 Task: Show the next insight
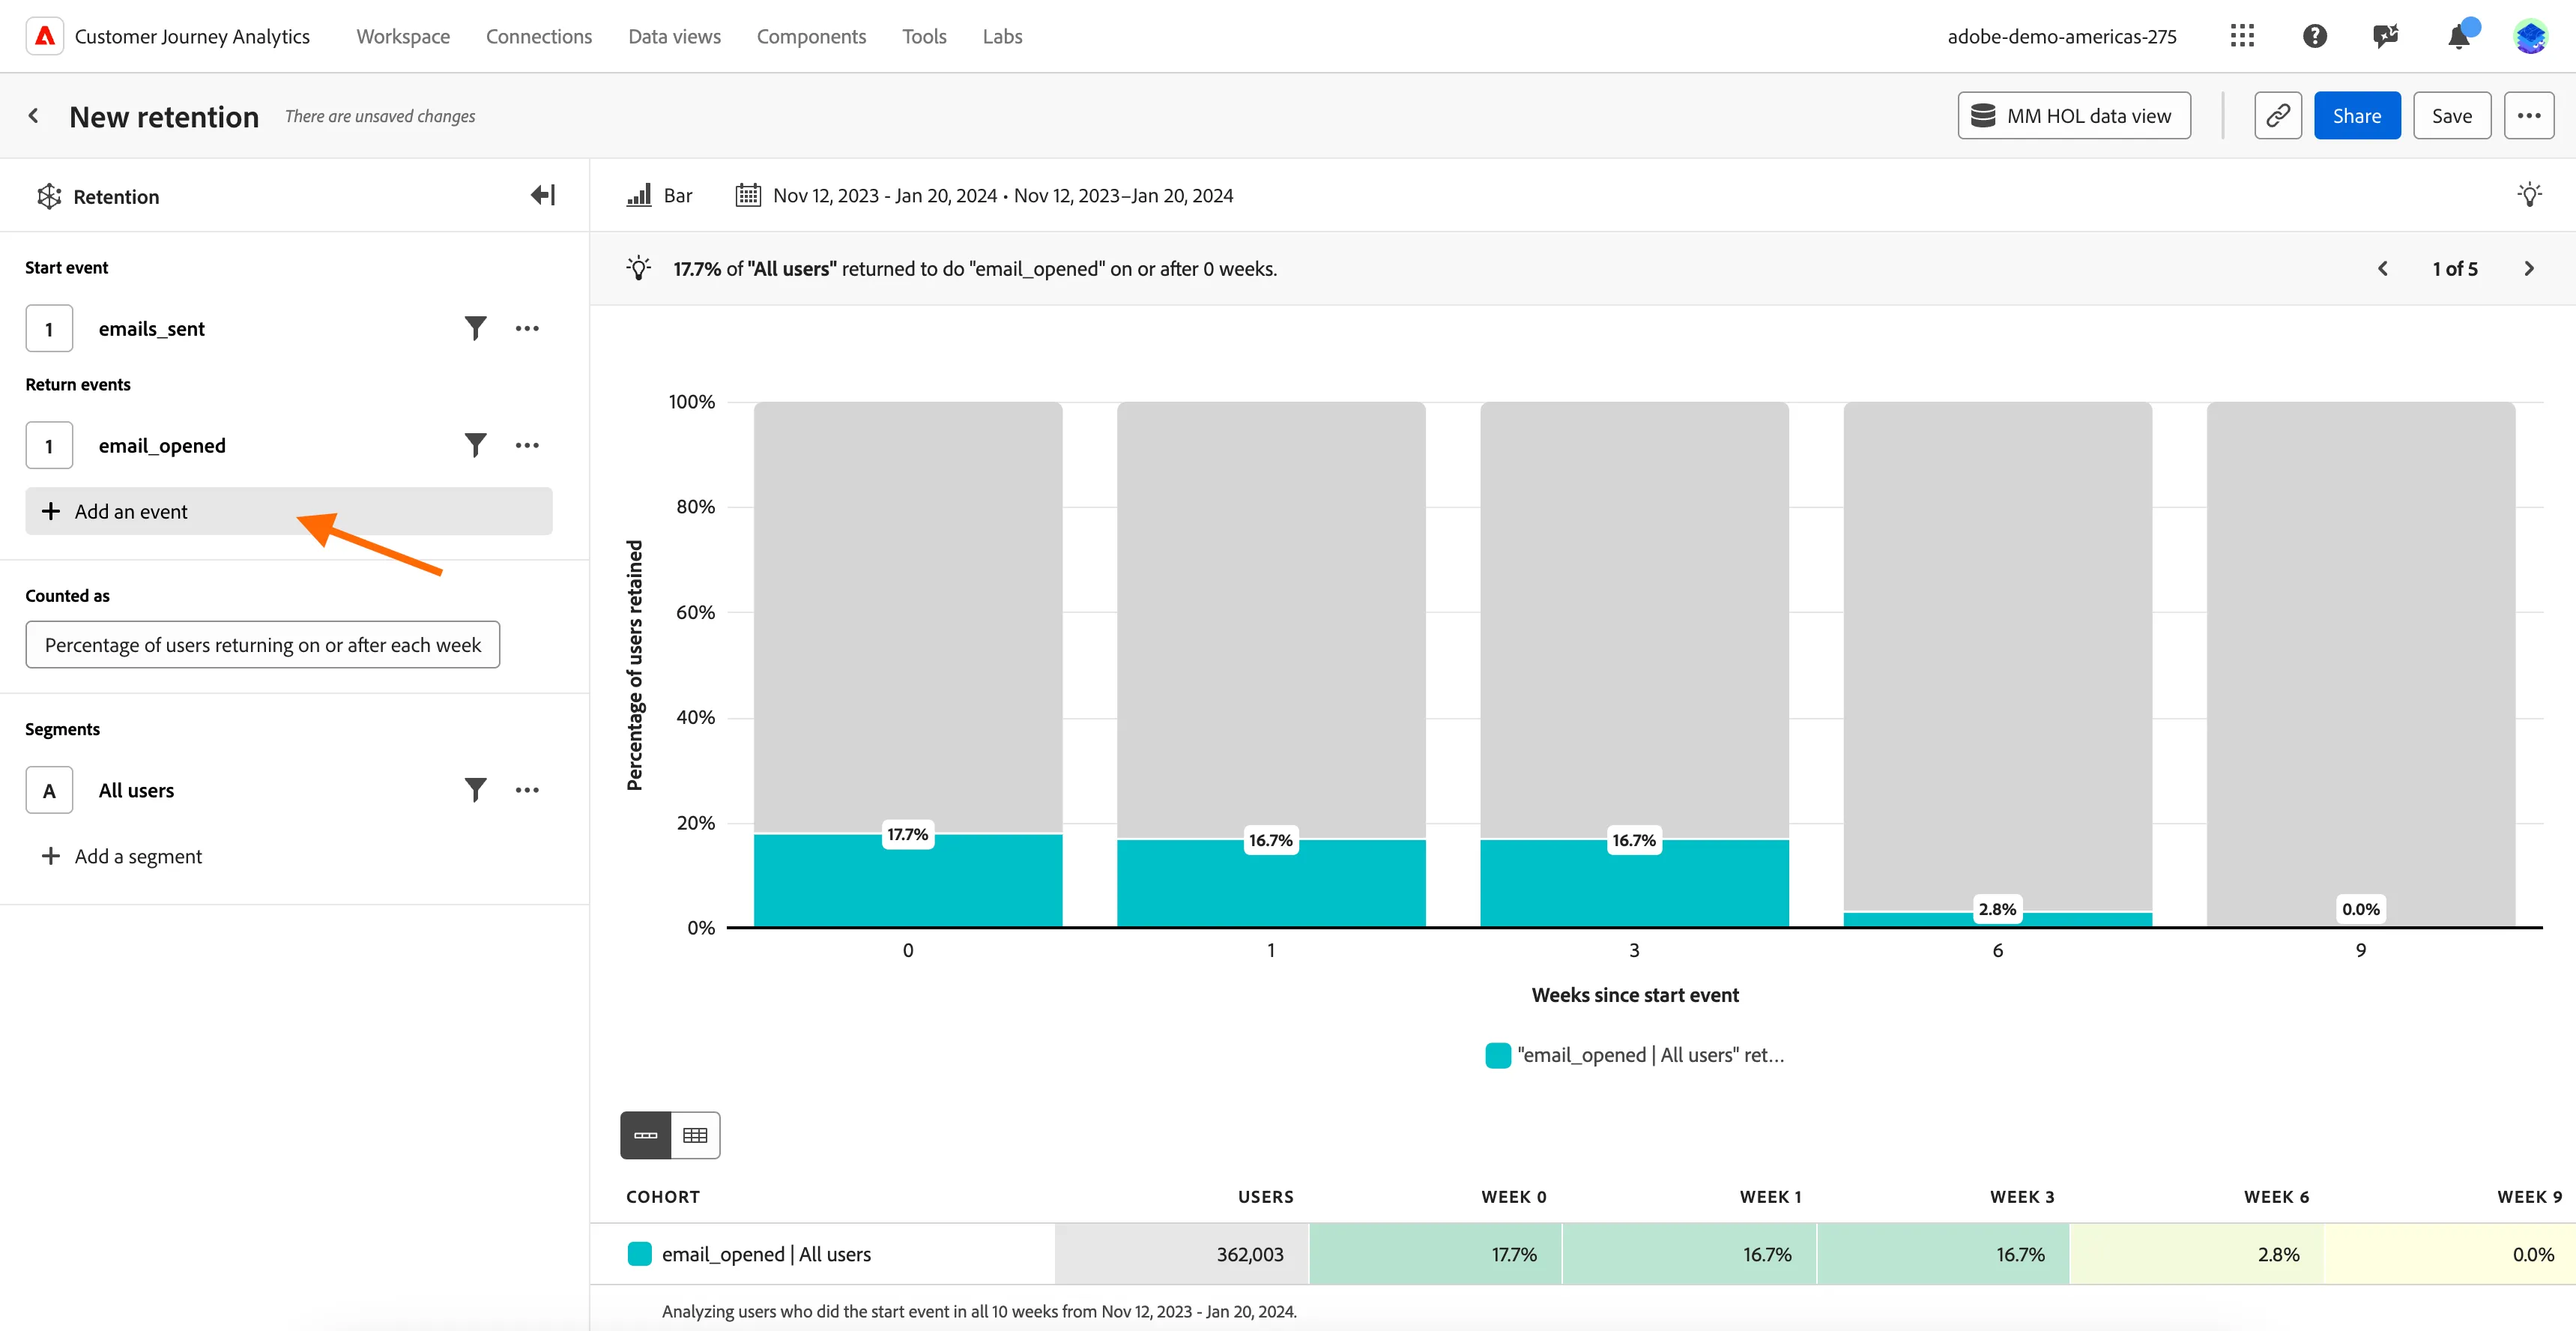click(2529, 268)
